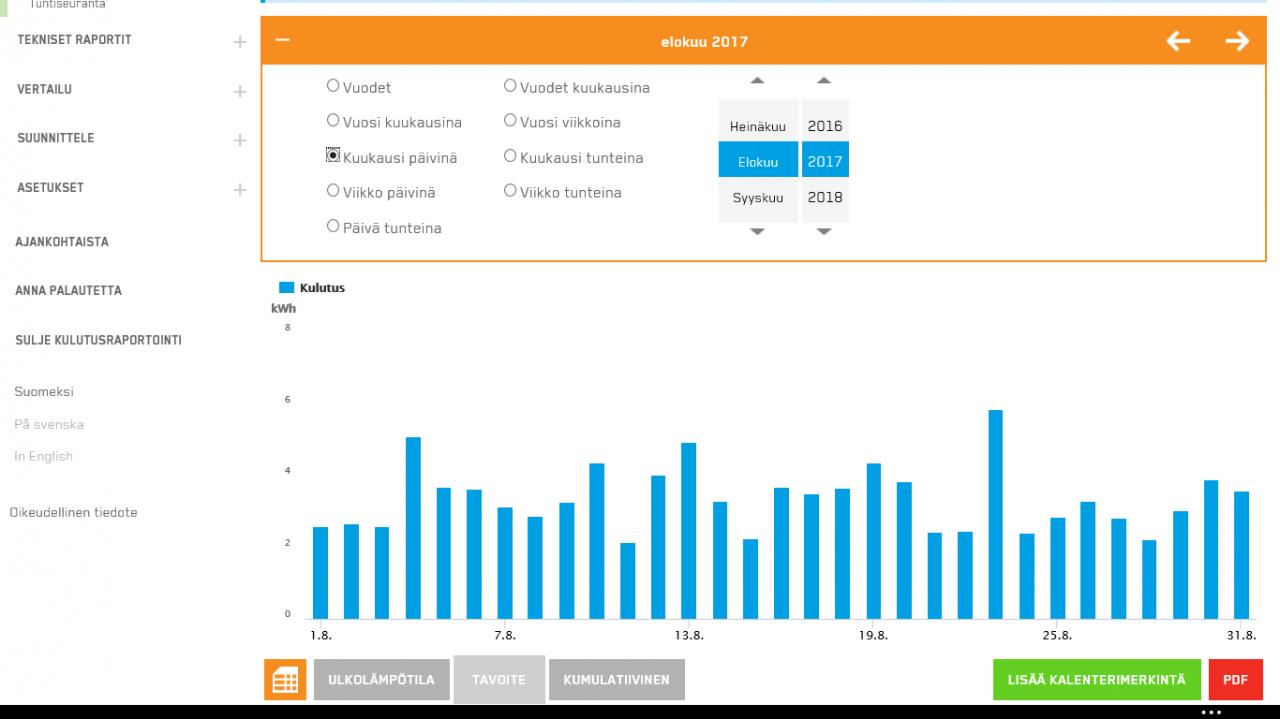
Task: Open Ajankohtaista menu item
Action: point(62,242)
